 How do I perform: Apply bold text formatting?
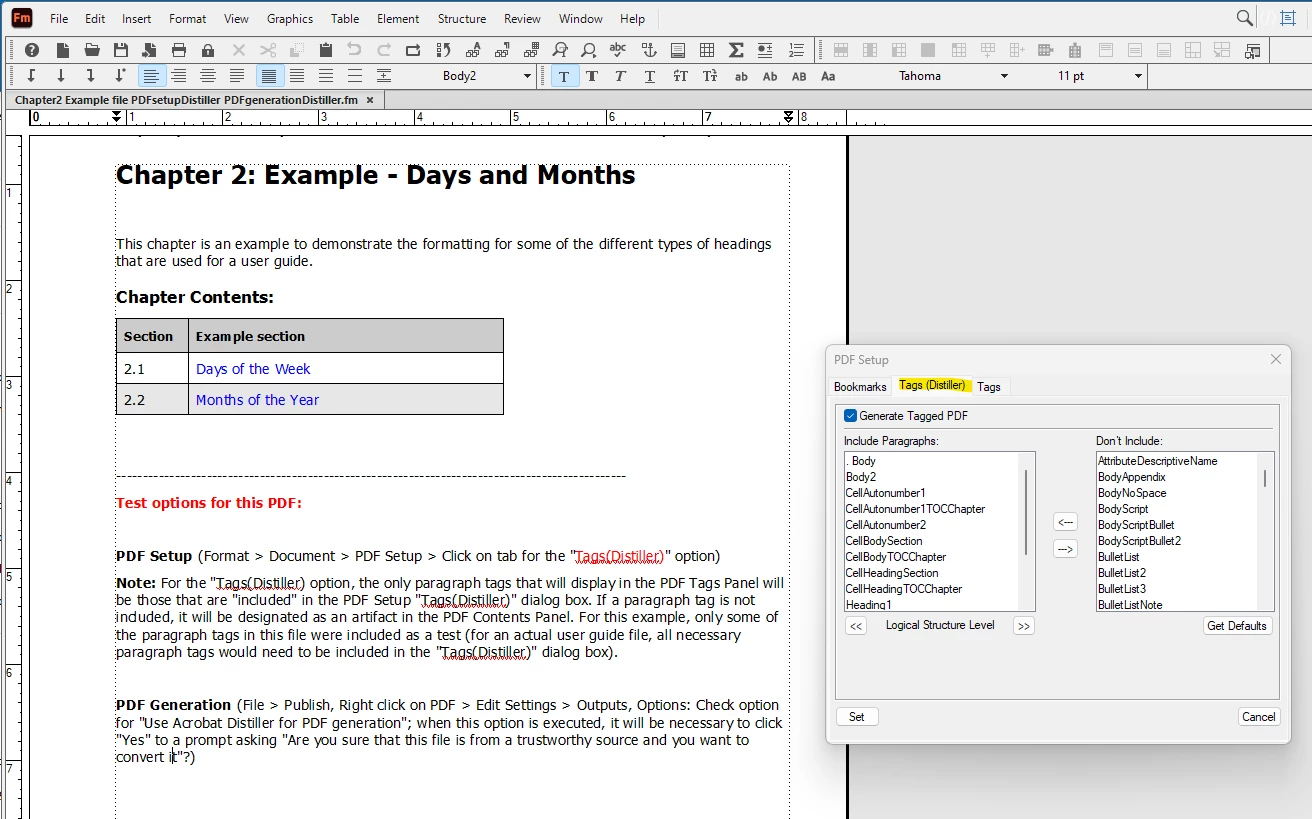[x=592, y=76]
